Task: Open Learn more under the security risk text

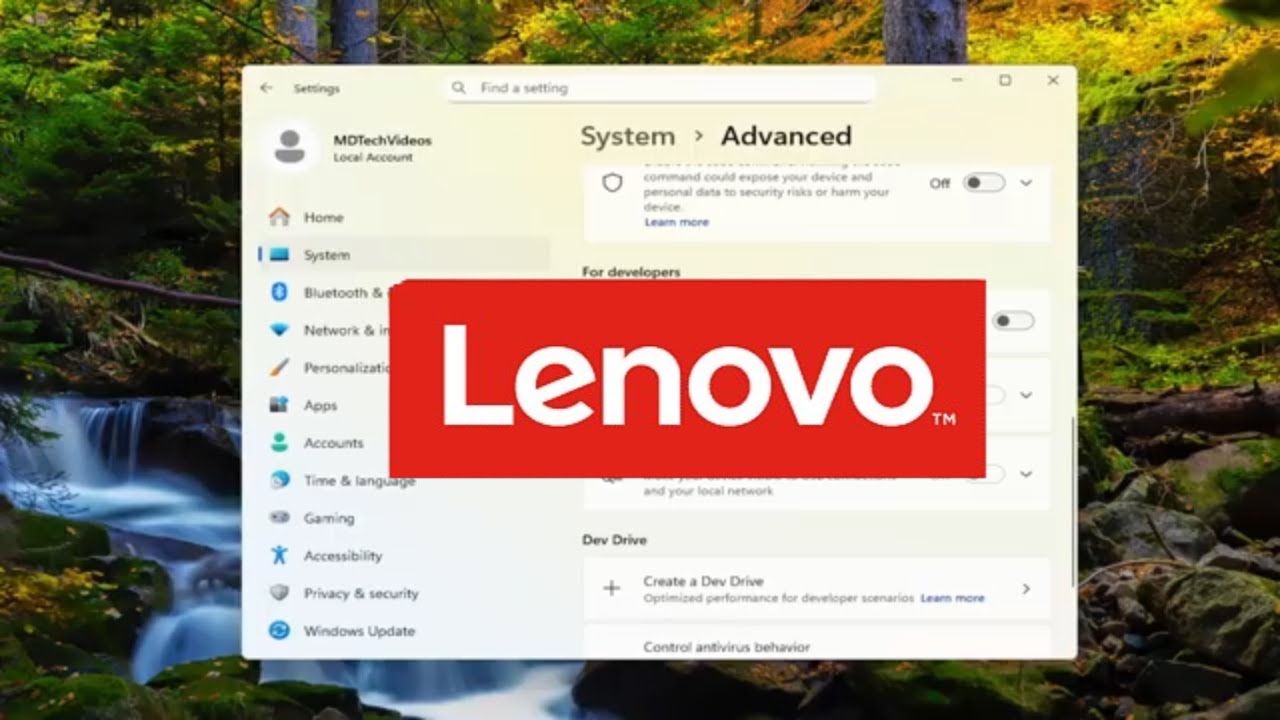Action: click(676, 222)
